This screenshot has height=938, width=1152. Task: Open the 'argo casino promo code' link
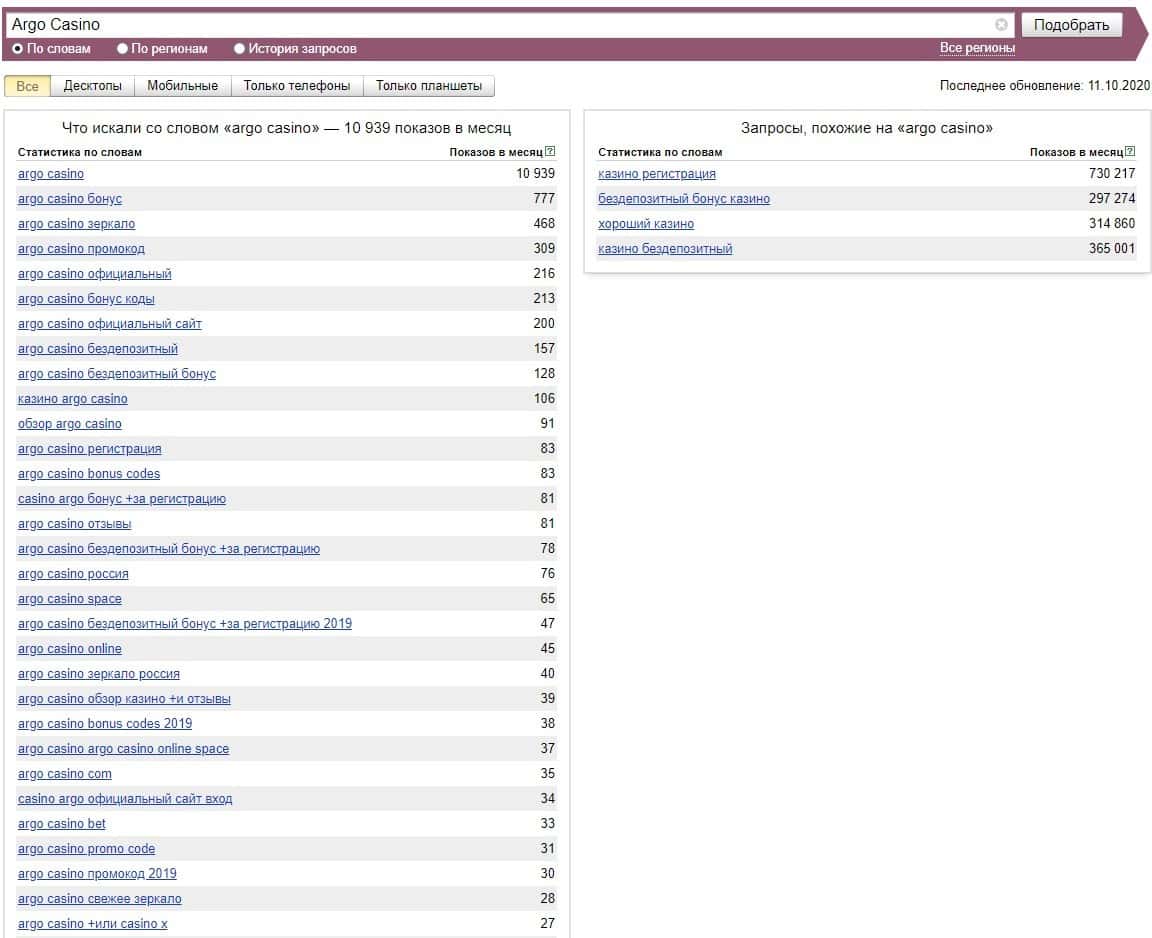coord(86,849)
